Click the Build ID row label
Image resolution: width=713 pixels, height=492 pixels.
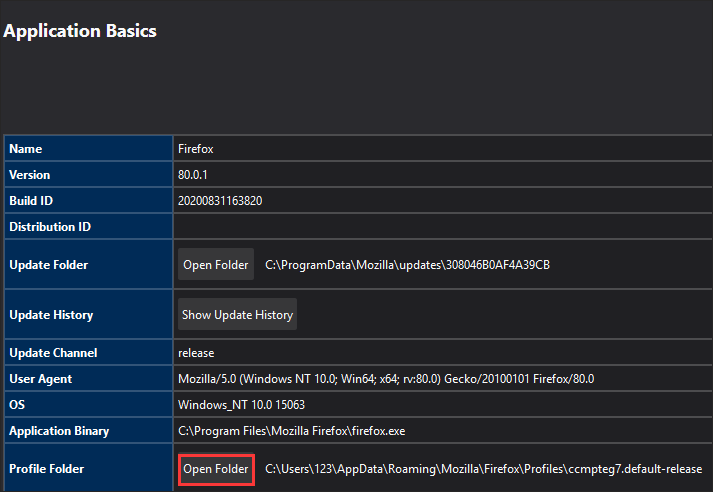(31, 201)
